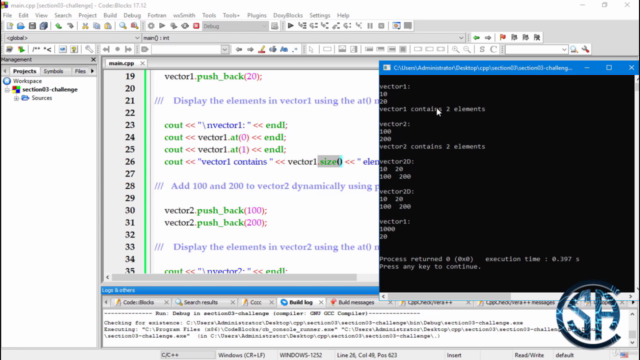Open the DoxyBlocks menu
Screen dimensions: 640x360
point(288,15)
